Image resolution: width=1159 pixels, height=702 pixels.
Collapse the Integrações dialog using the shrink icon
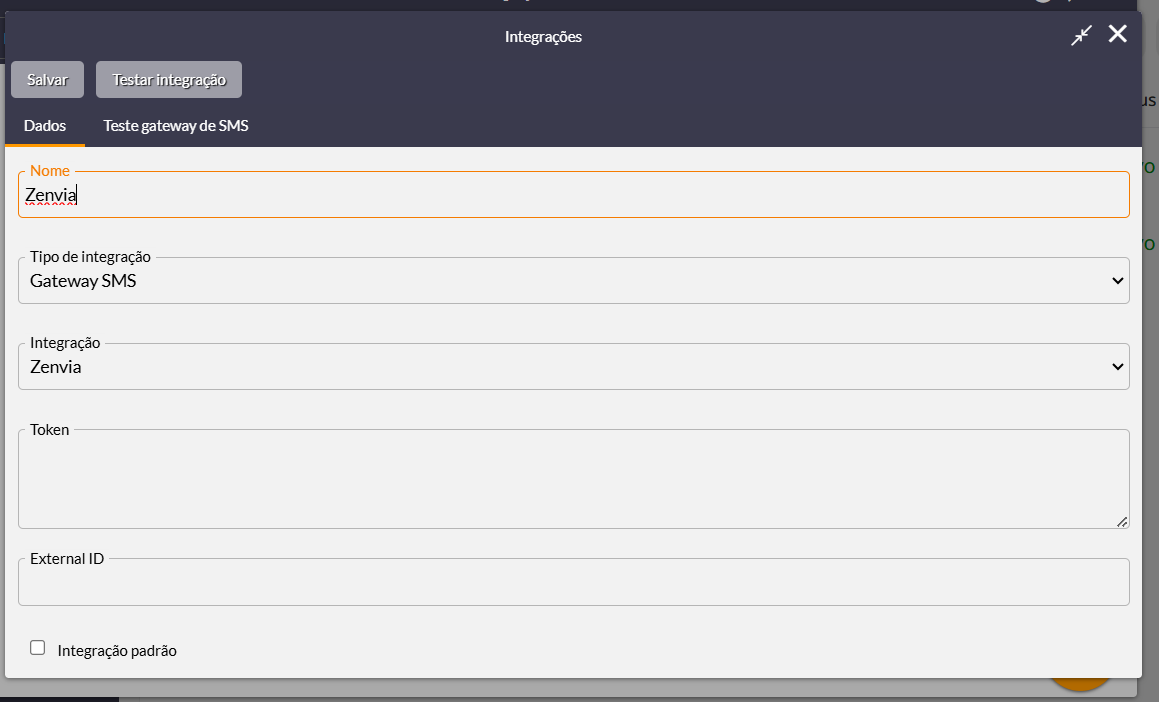click(1081, 35)
